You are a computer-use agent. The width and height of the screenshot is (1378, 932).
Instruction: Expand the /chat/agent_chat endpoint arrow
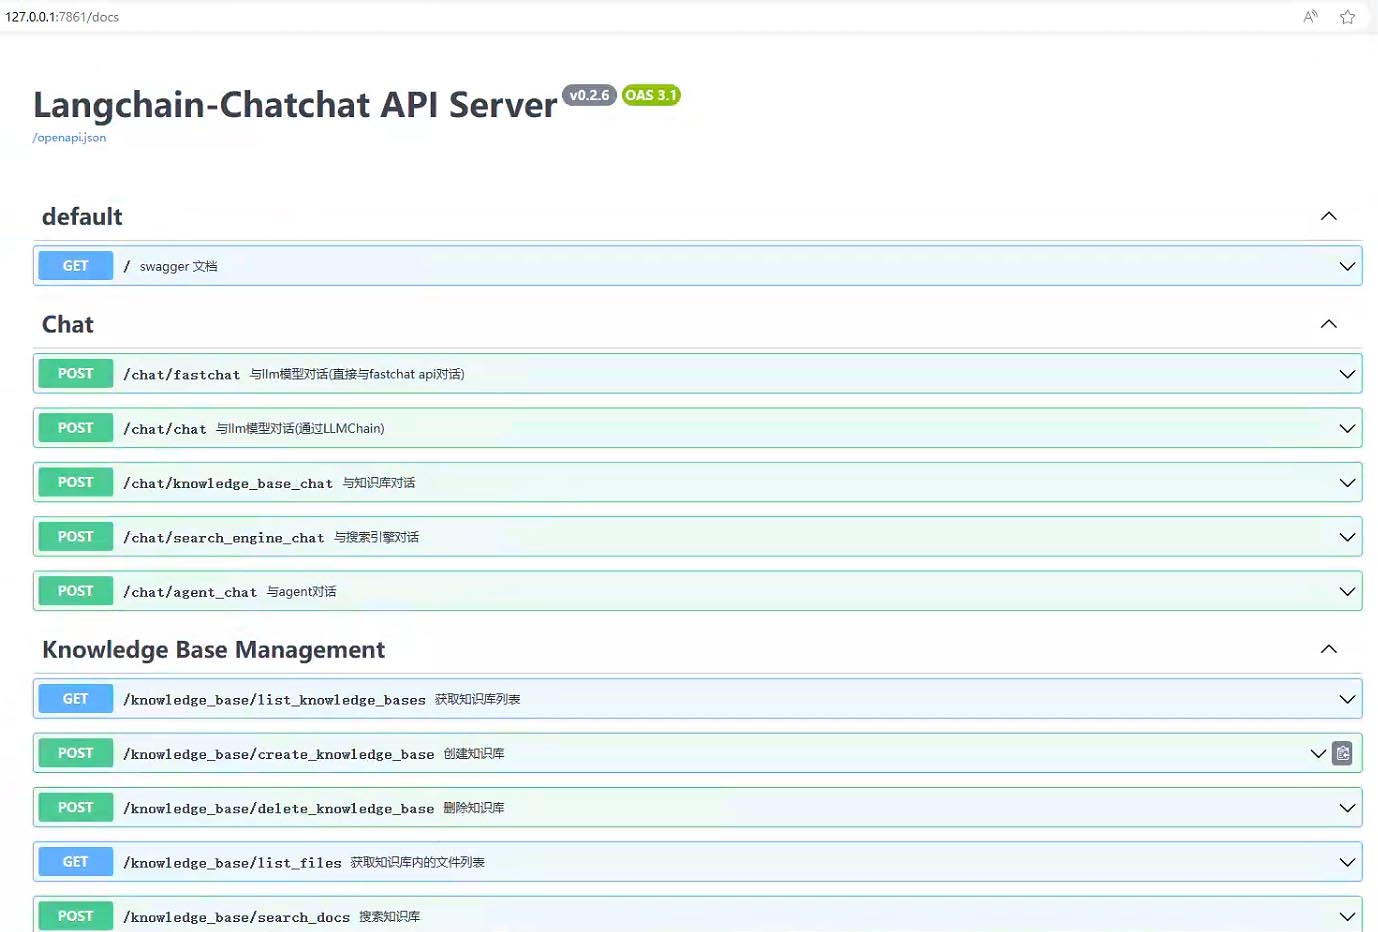click(x=1347, y=591)
